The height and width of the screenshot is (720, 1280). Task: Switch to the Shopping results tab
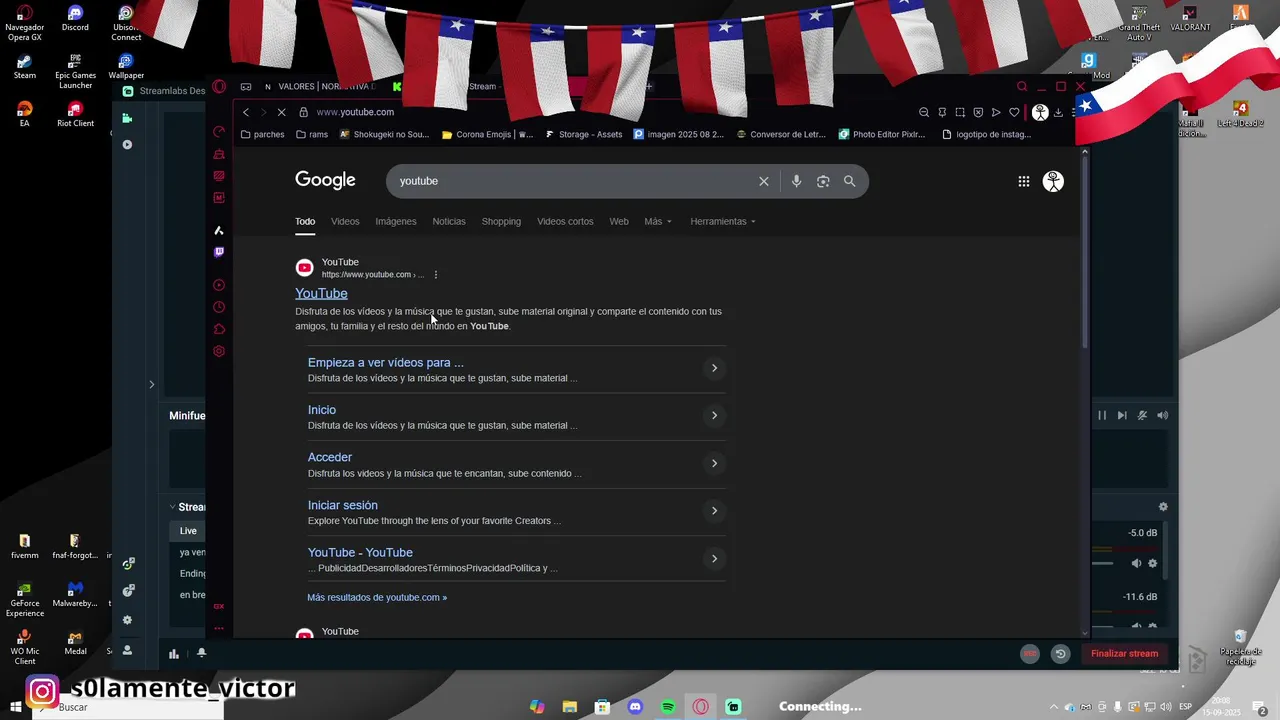(x=501, y=221)
